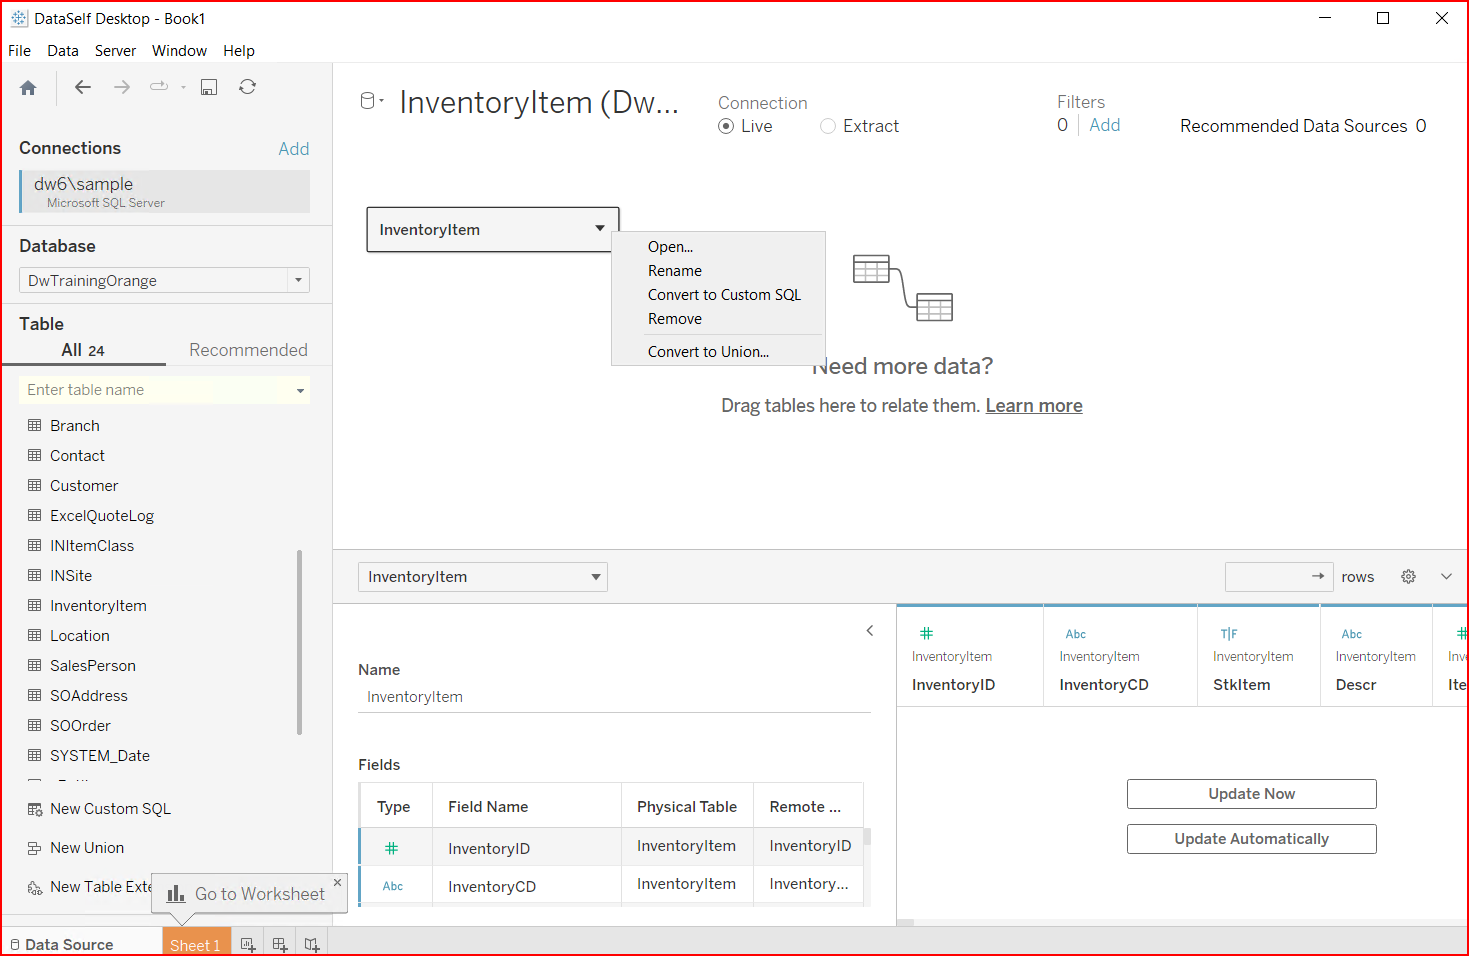
Task: Click the Home icon in toolbar
Action: pos(28,88)
